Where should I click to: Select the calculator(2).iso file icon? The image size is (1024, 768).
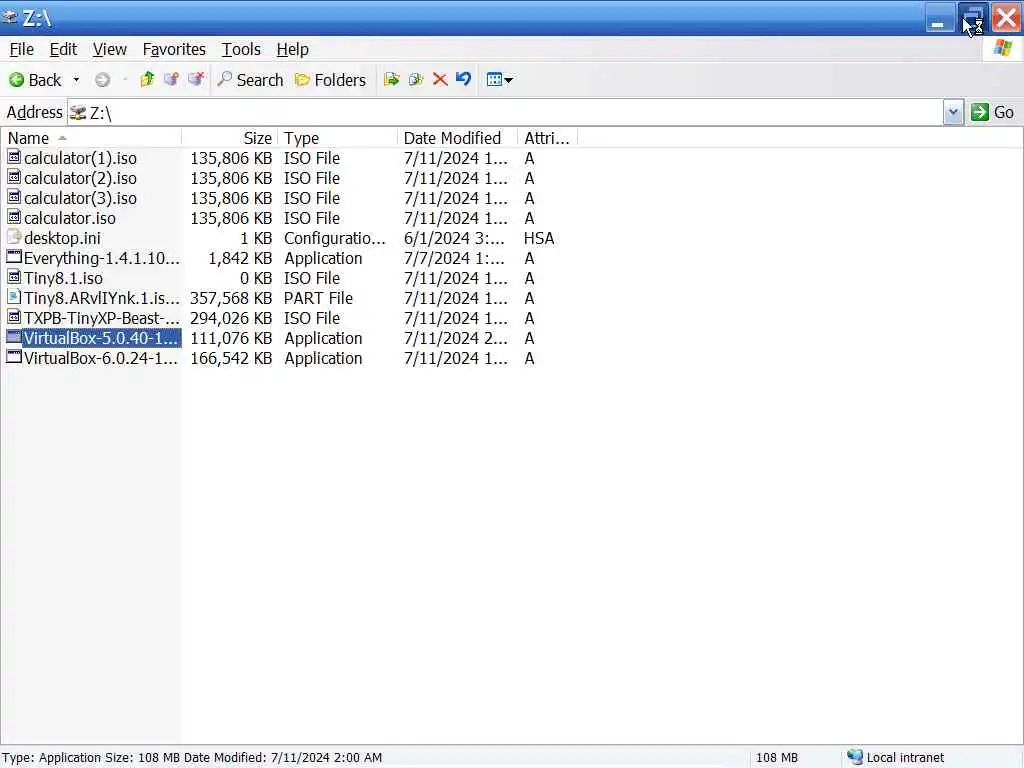[14, 178]
